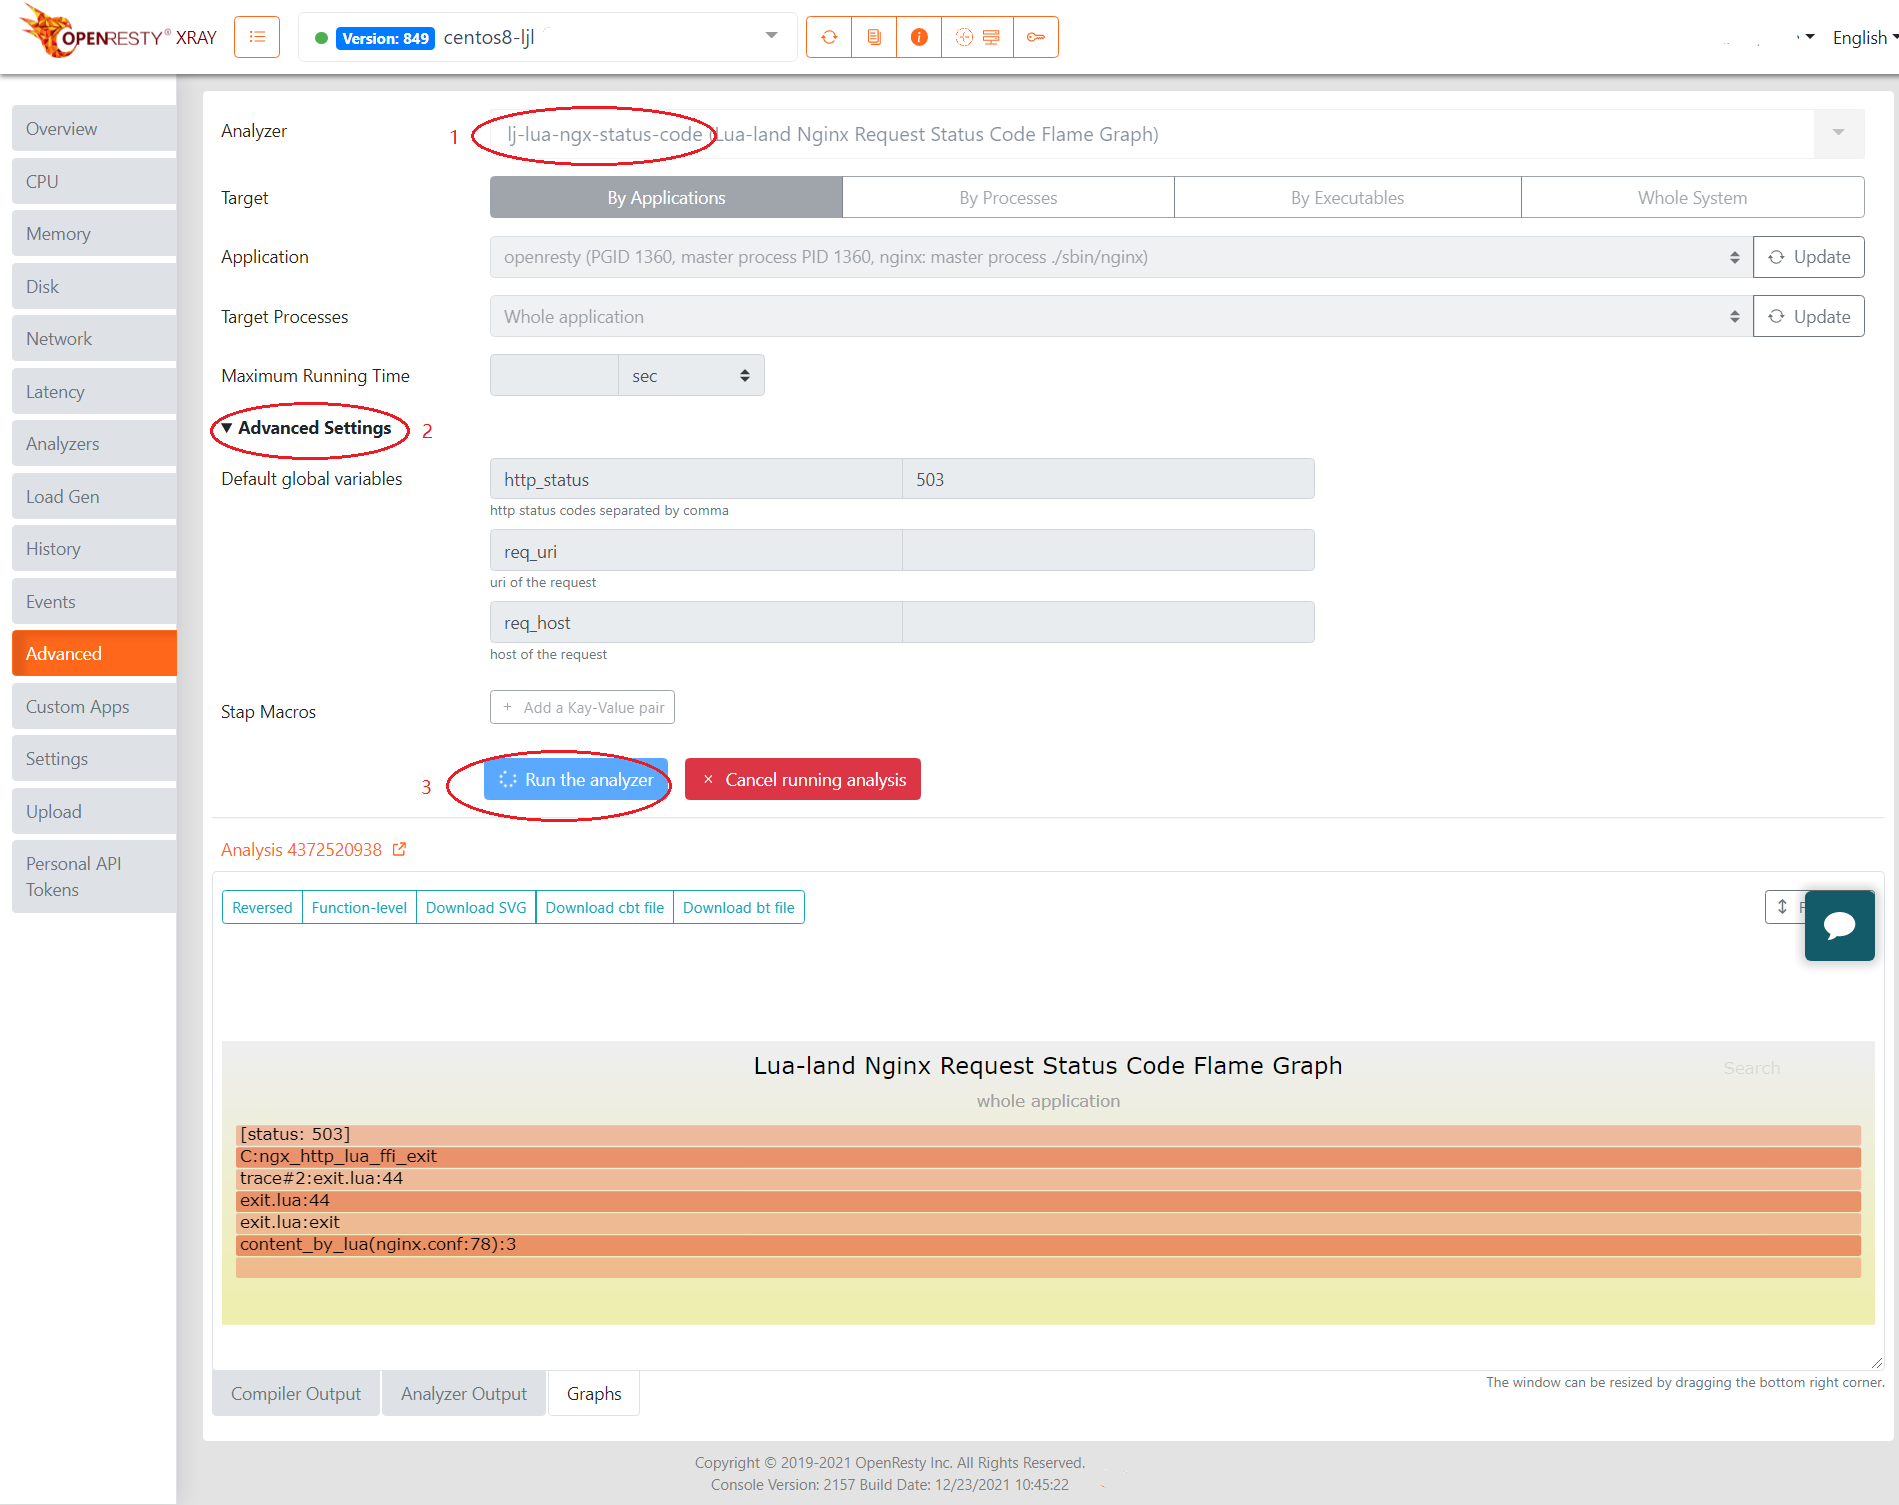The width and height of the screenshot is (1899, 1505).
Task: Open the centos8-ljl server dropdown
Action: tap(548, 37)
